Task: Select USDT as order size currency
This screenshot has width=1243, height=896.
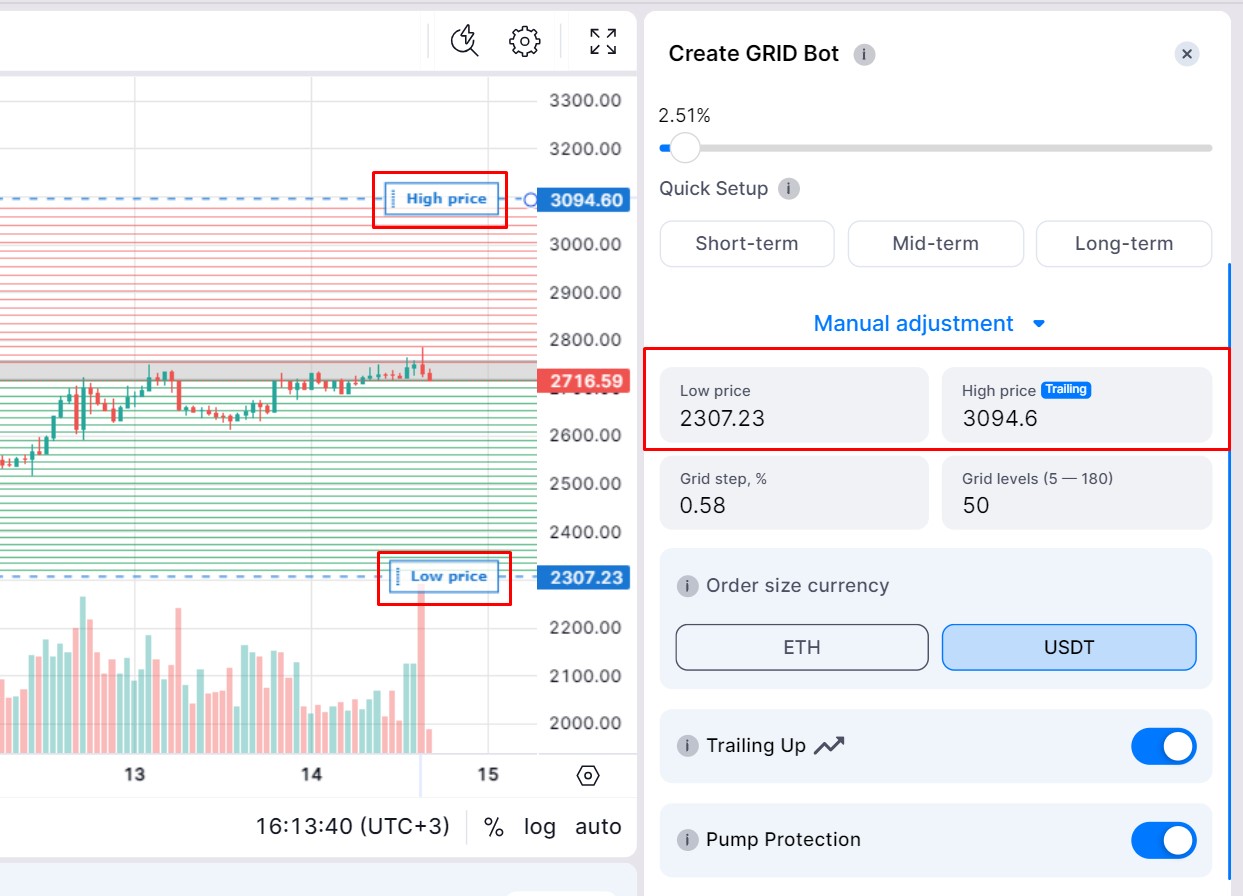Action: click(x=1068, y=647)
